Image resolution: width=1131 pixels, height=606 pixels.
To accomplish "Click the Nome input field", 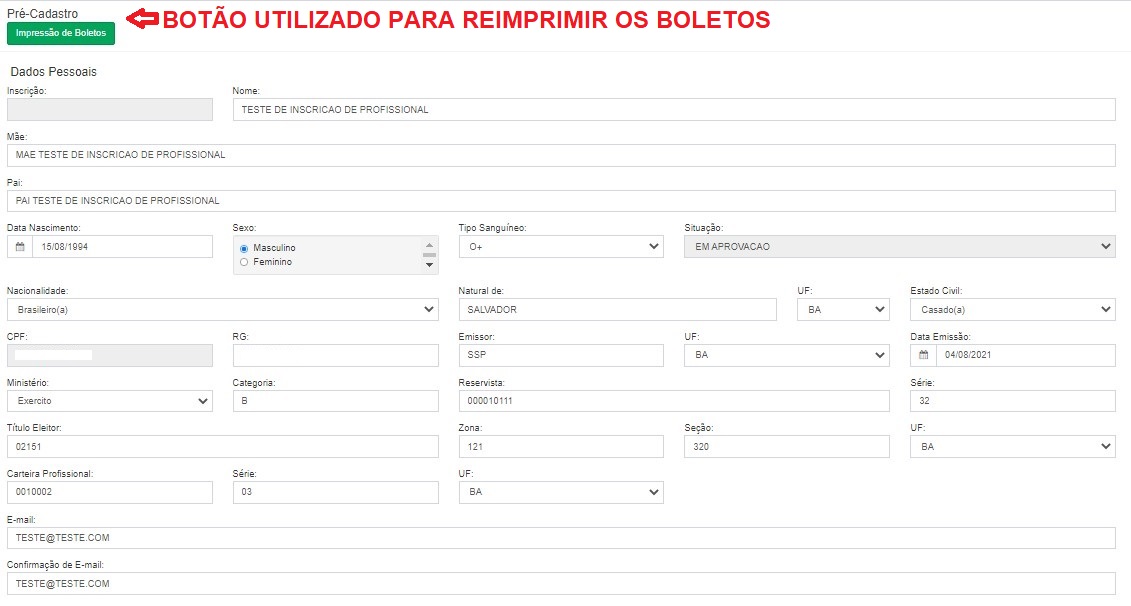I will 674,110.
